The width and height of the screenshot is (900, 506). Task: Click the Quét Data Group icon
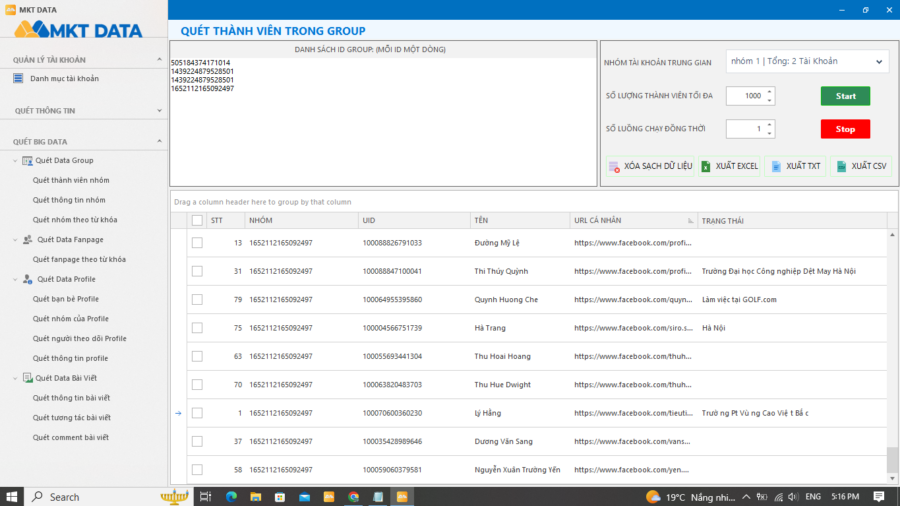[27, 160]
